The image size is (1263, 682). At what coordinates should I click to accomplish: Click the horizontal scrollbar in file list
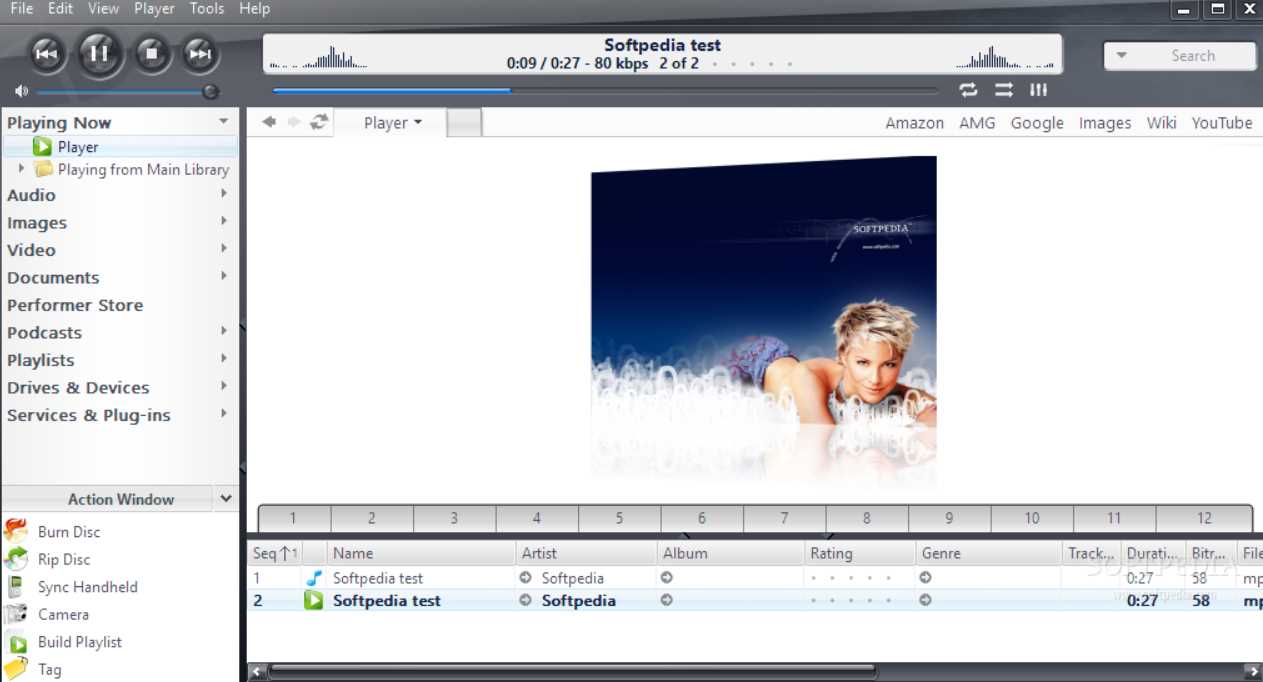point(573,671)
